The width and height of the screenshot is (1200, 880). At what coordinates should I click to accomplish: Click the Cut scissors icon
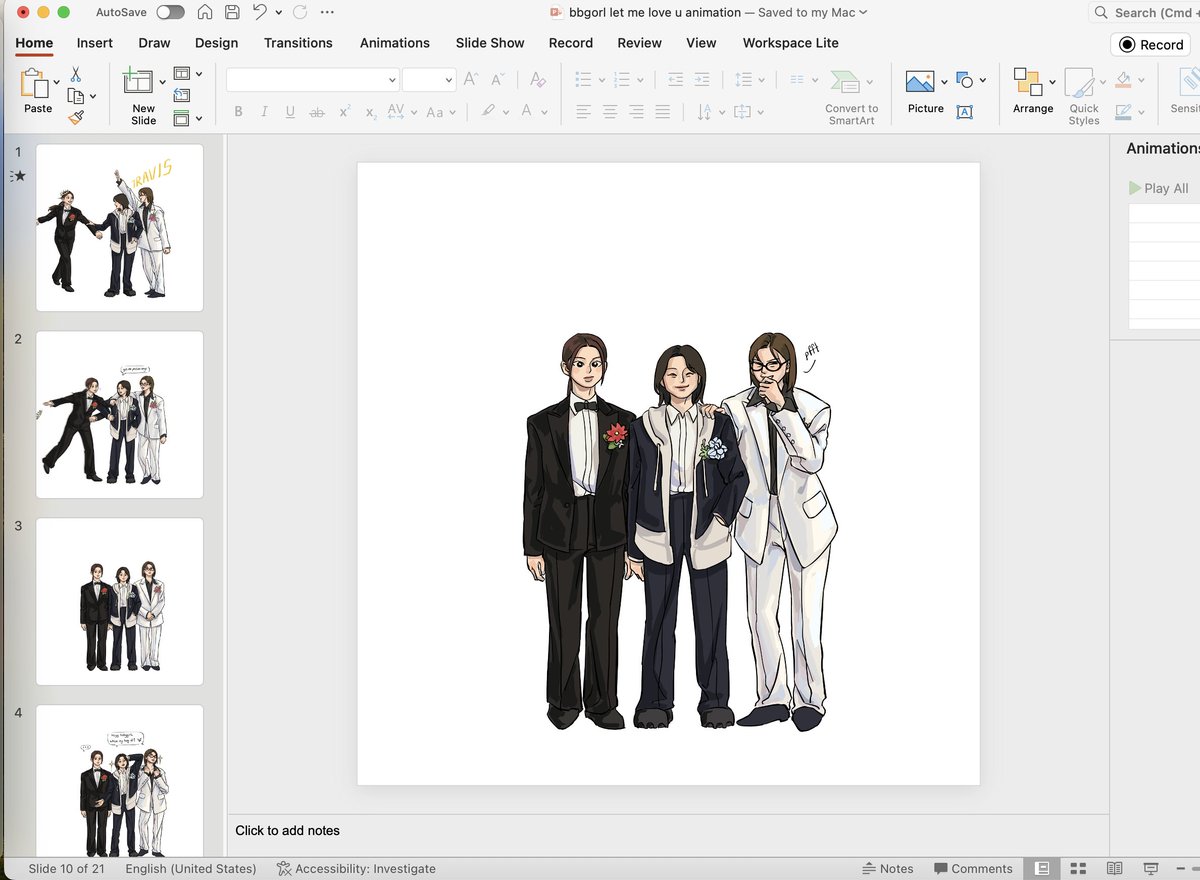pyautogui.click(x=76, y=75)
